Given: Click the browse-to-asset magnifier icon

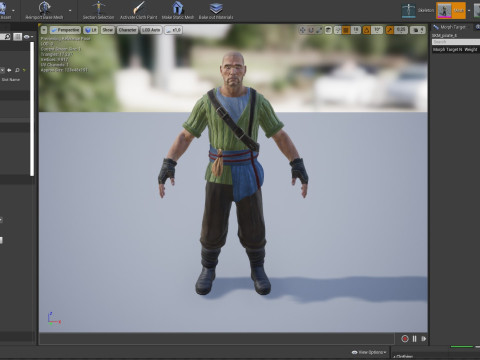Looking at the screenshot, I should (x=17, y=70).
